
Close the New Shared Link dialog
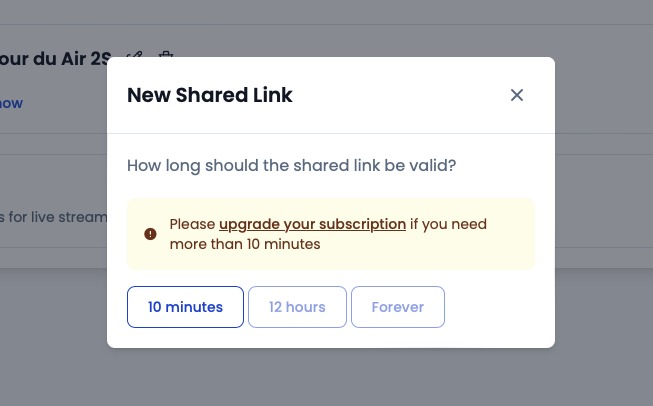[517, 95]
